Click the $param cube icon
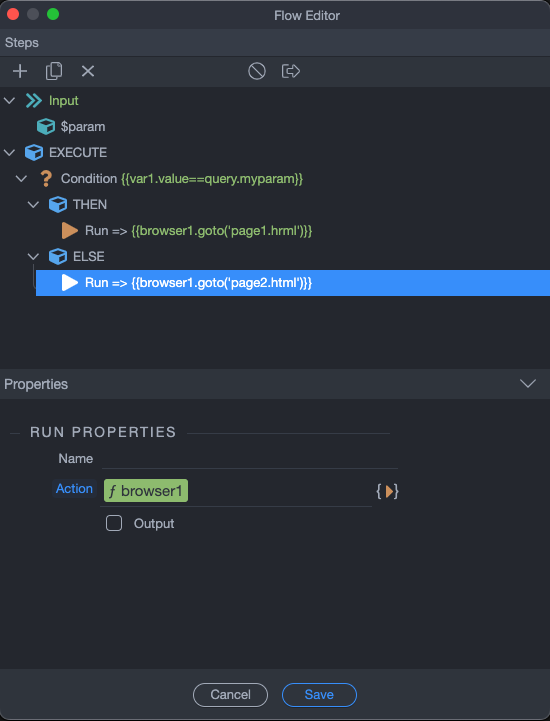The width and height of the screenshot is (550, 721). (46, 126)
